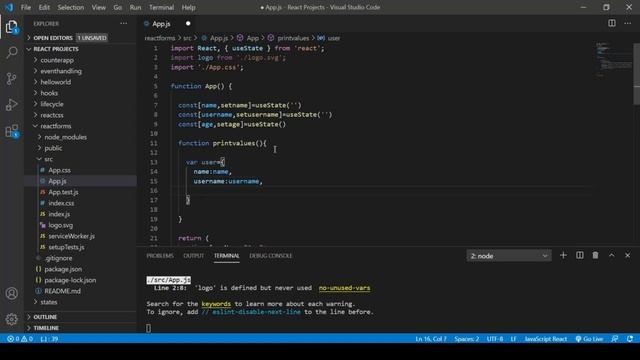Open the Search view icon
Viewport: 640px width, 360px height.
coord(12,52)
